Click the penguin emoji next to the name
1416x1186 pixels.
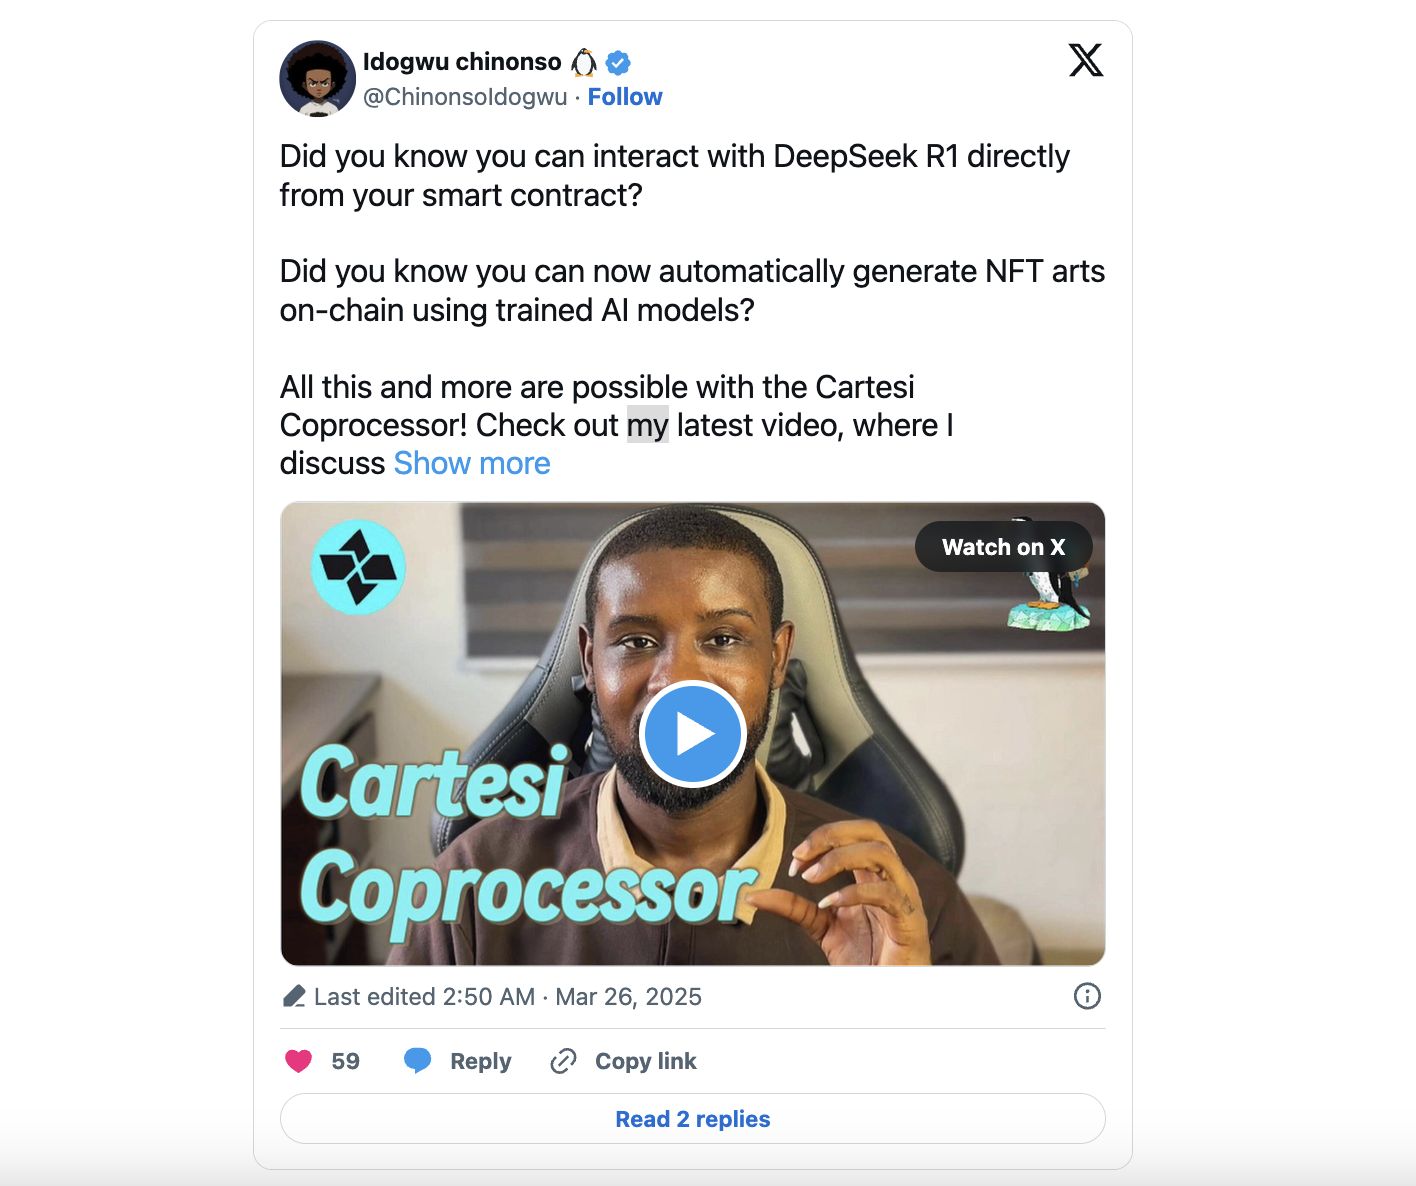tap(584, 62)
